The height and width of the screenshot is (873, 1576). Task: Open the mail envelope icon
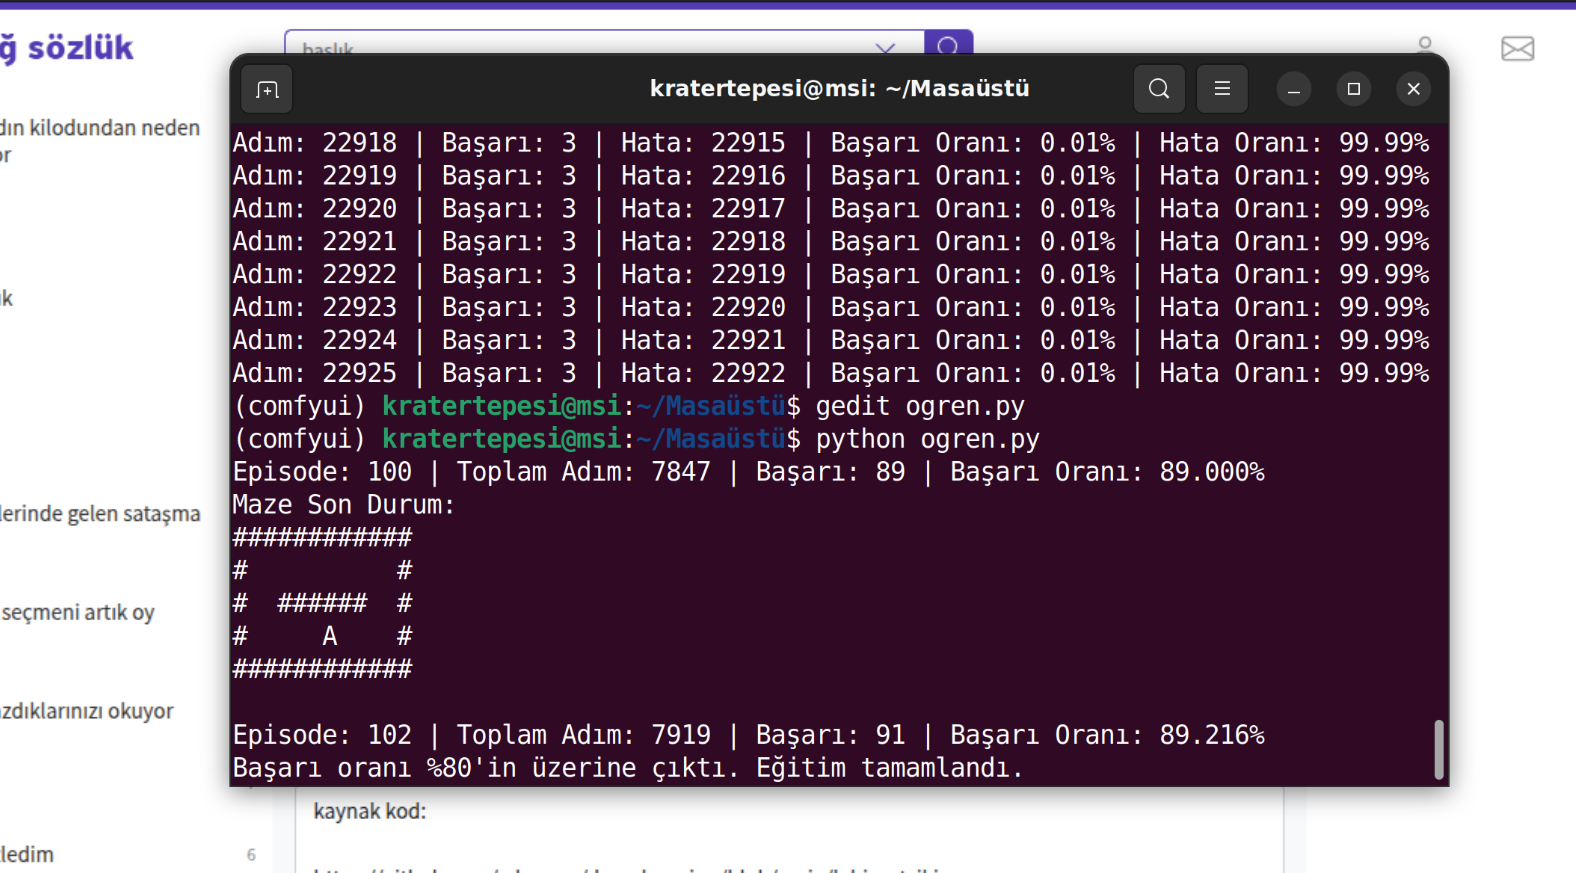[1517, 48]
